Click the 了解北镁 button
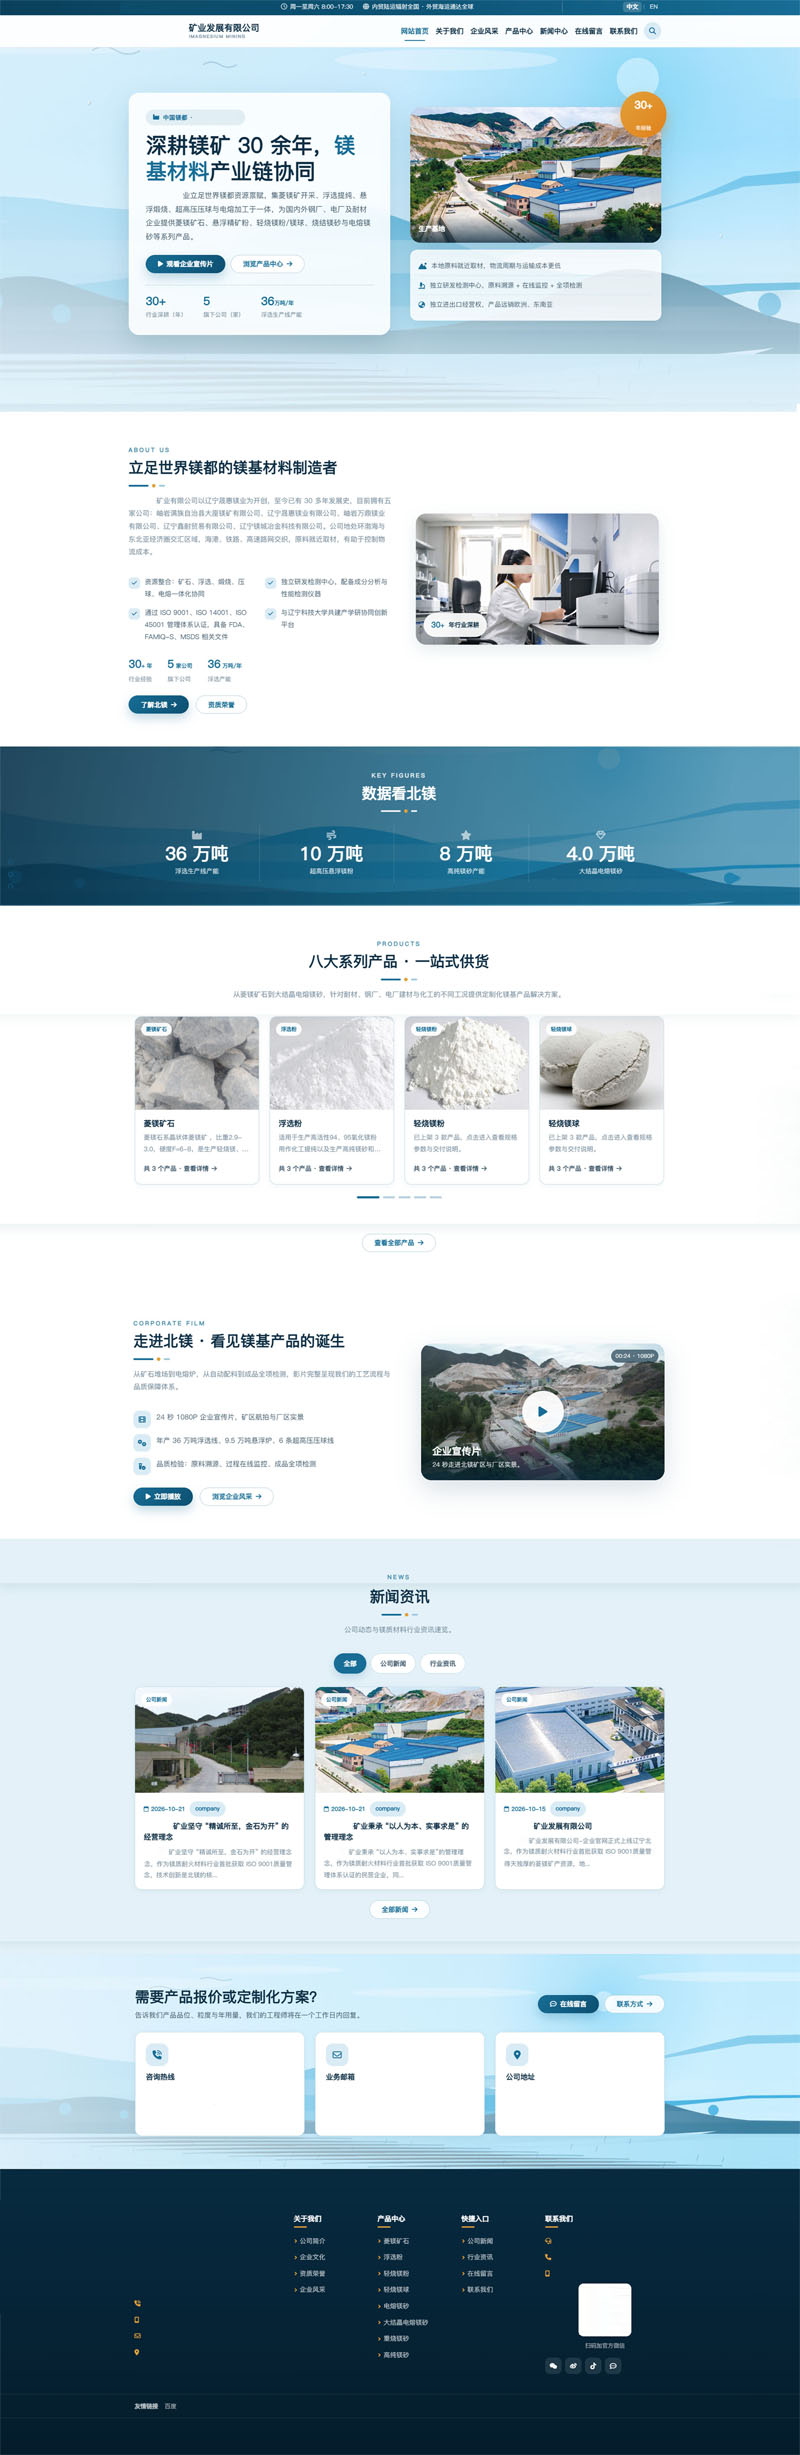The height and width of the screenshot is (2455, 800). (x=158, y=705)
